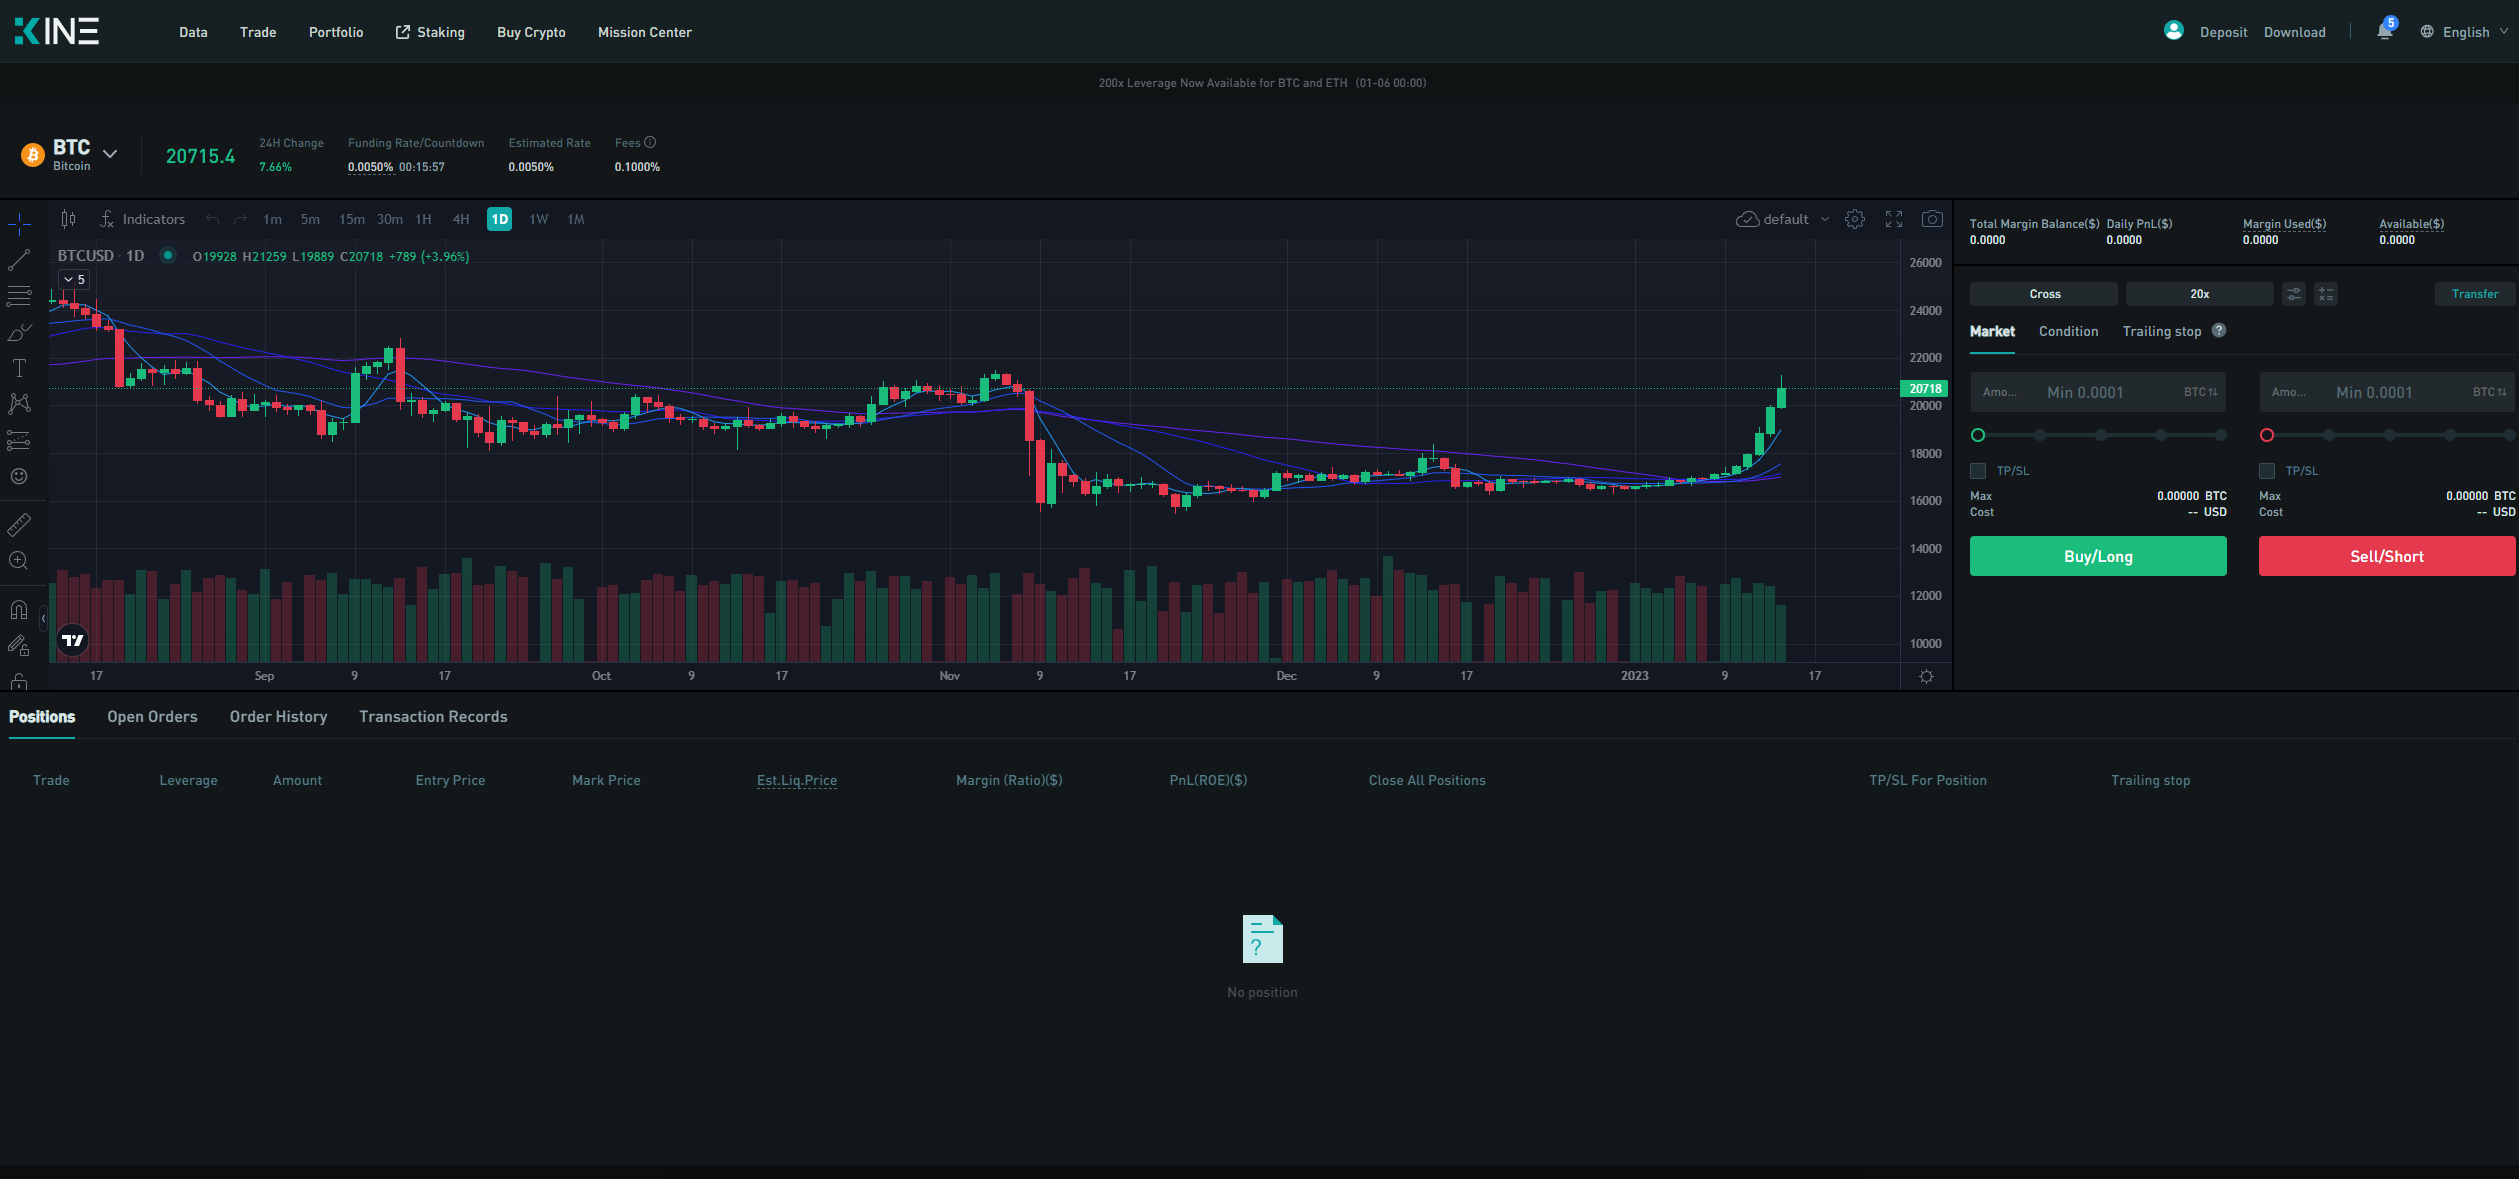Select the trend line drawing tool
The image size is (2519, 1179).
[x=19, y=260]
